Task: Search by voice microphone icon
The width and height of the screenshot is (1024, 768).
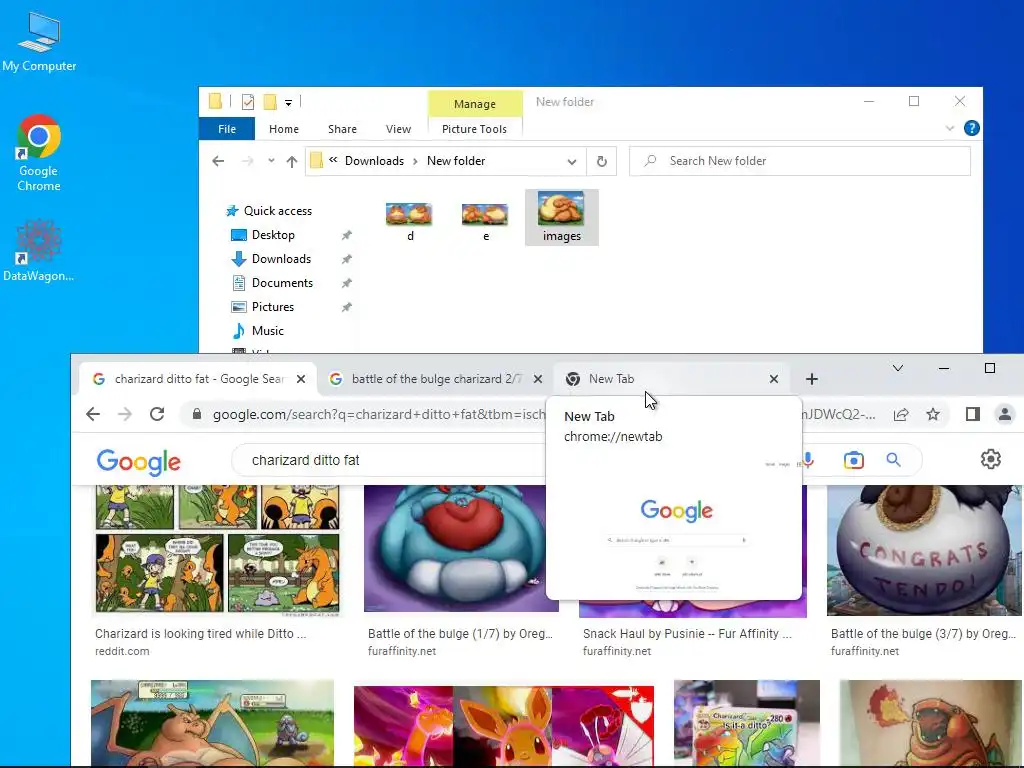Action: pyautogui.click(x=808, y=460)
